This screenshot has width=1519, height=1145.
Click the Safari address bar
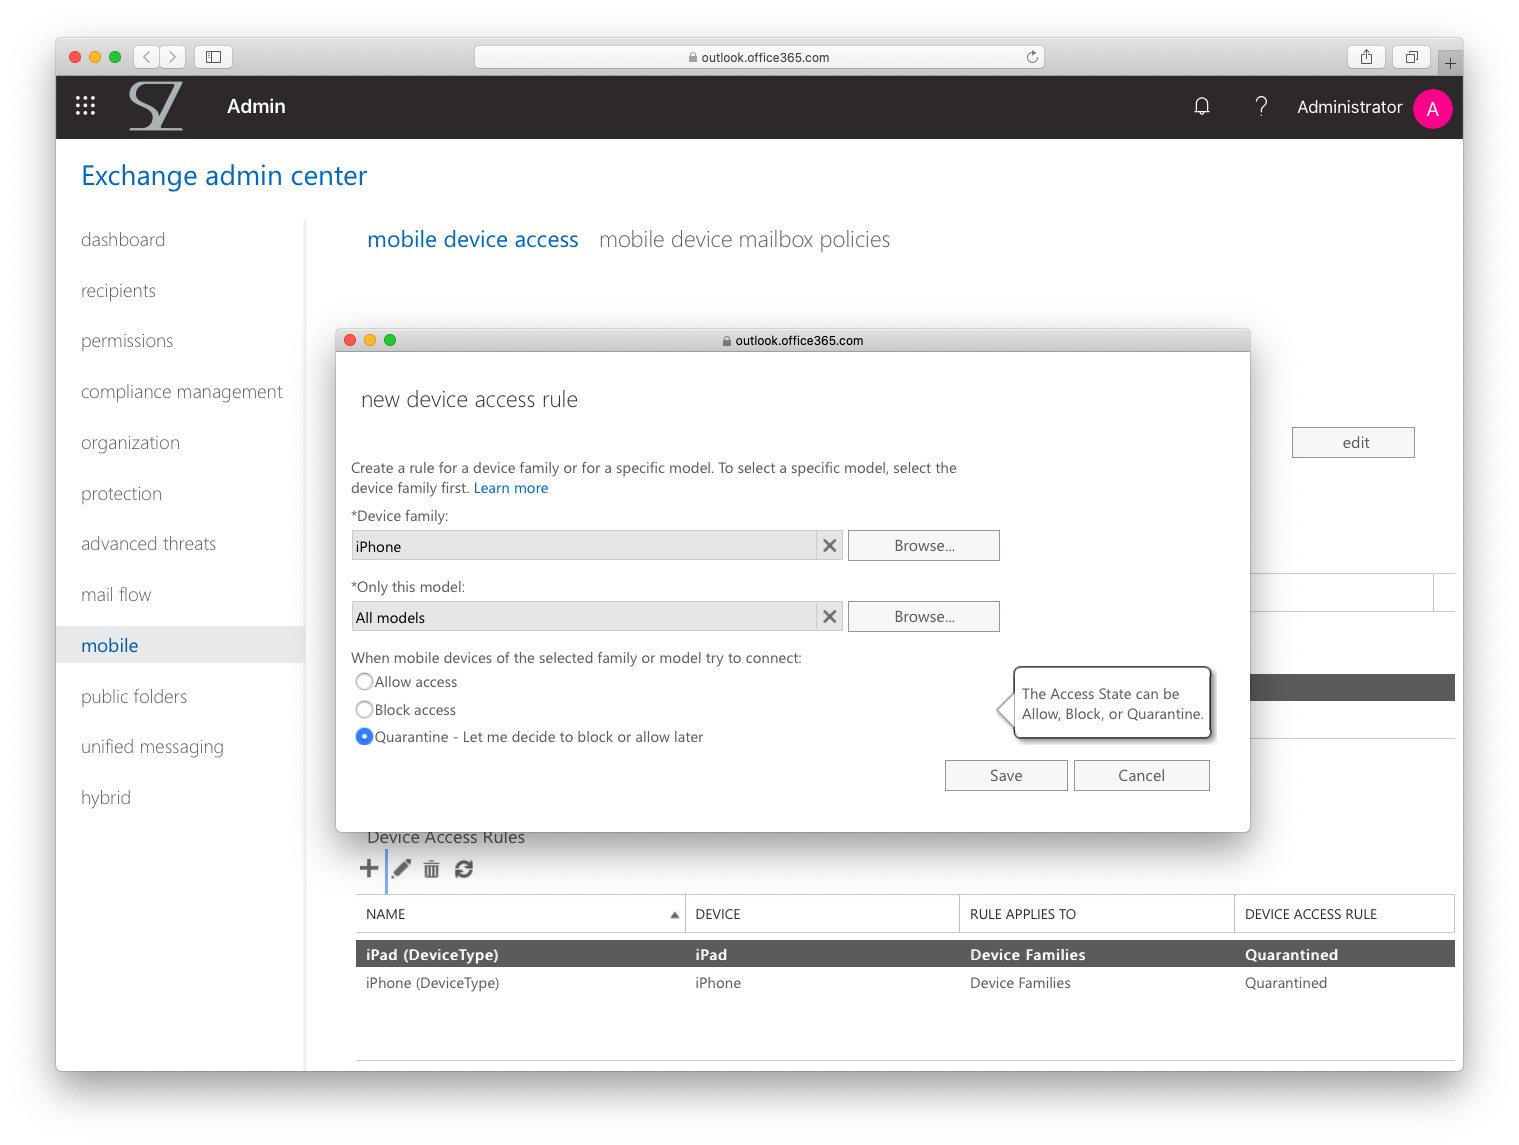[759, 57]
